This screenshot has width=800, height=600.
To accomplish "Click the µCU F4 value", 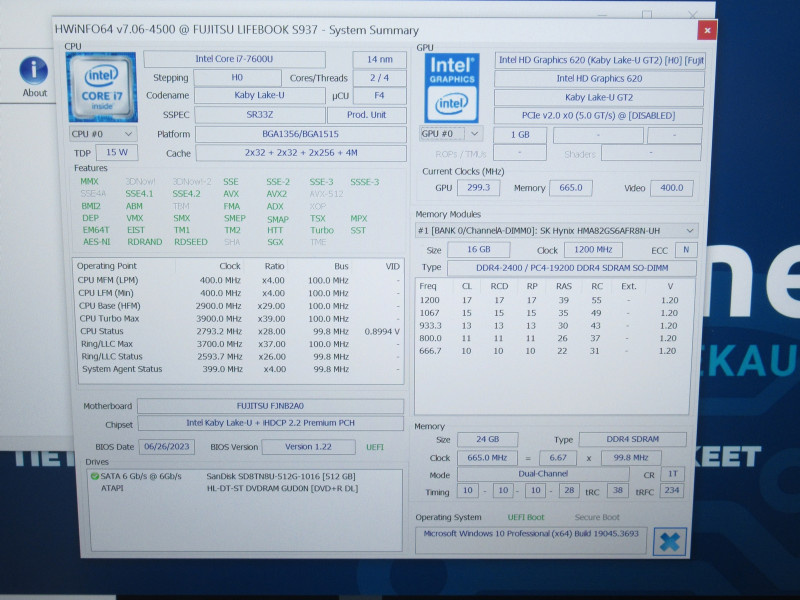I will [380, 95].
